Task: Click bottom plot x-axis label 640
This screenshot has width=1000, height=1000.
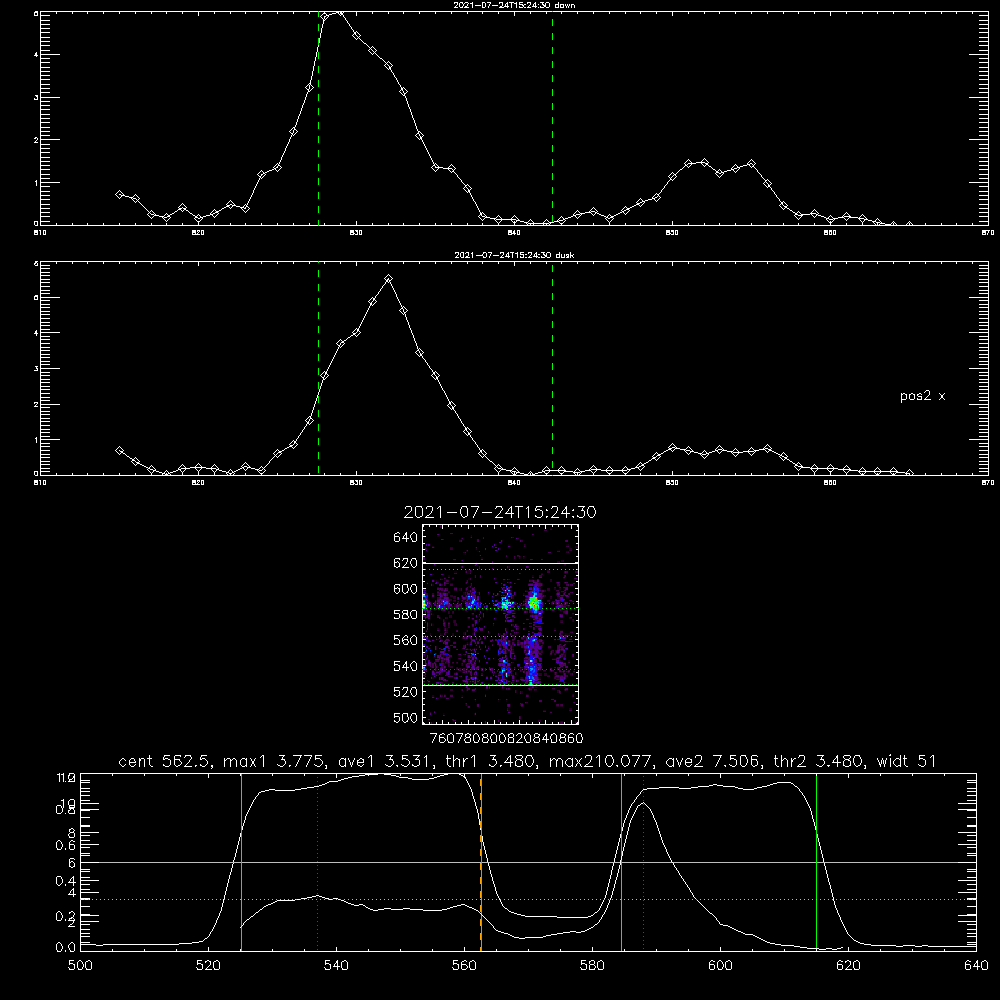Action: (x=976, y=966)
